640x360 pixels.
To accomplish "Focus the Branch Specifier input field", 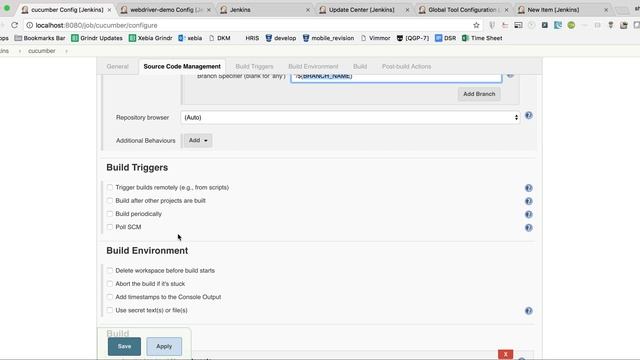I will (396, 77).
